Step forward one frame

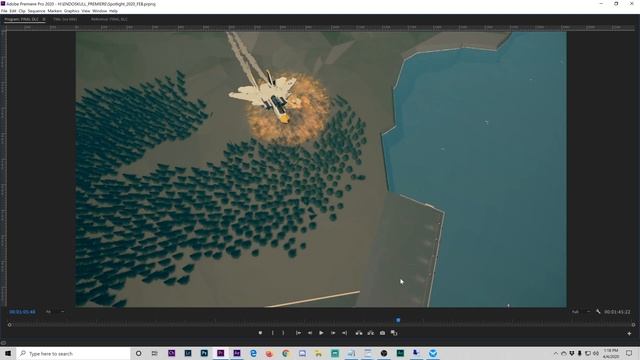(x=333, y=333)
